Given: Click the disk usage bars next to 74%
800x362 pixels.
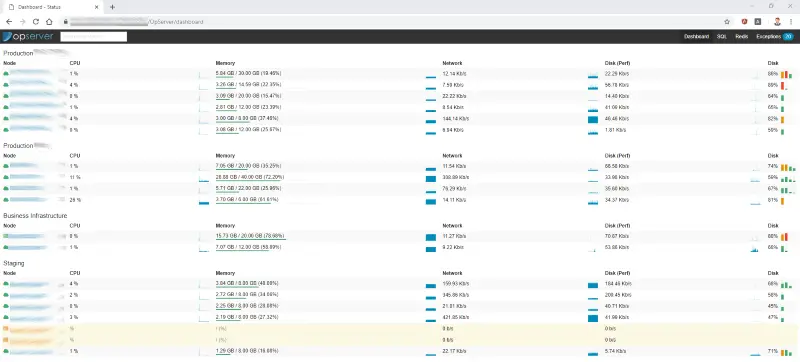Looking at the screenshot, I should 788,167.
